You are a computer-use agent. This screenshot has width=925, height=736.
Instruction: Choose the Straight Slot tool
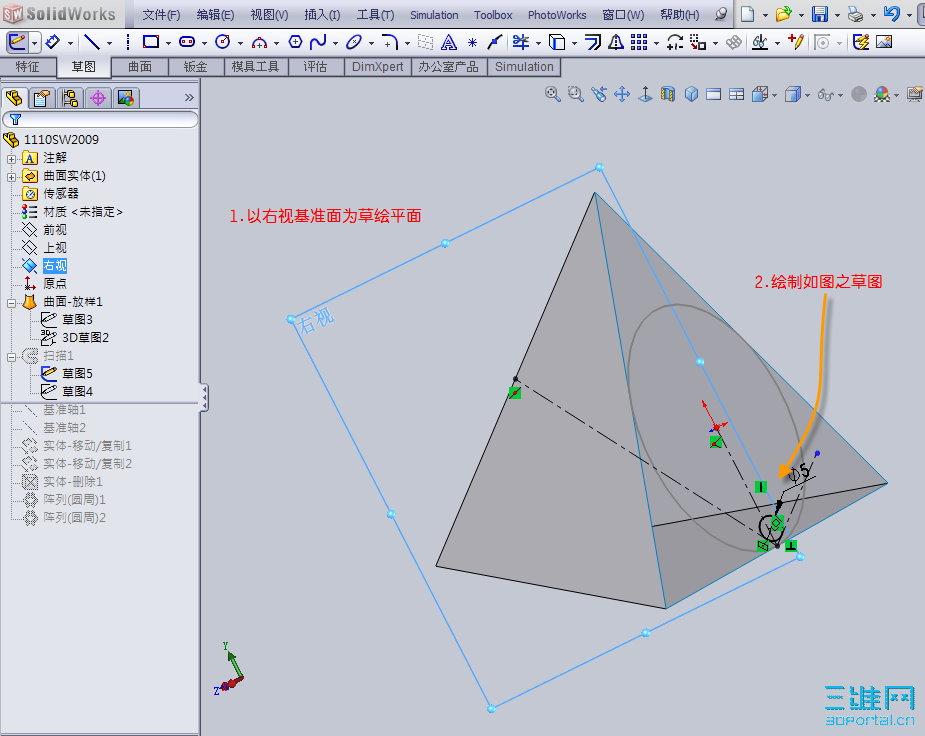tap(187, 42)
